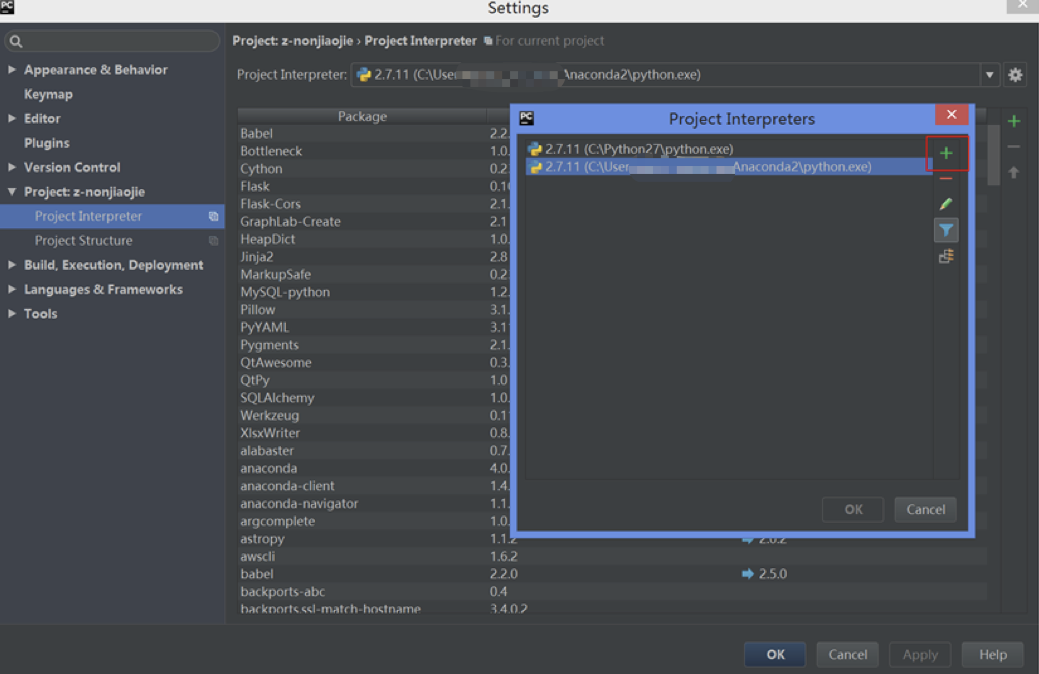Toggle the blue filter icon in Project Interpreters
The height and width of the screenshot is (674, 1039).
click(x=946, y=230)
